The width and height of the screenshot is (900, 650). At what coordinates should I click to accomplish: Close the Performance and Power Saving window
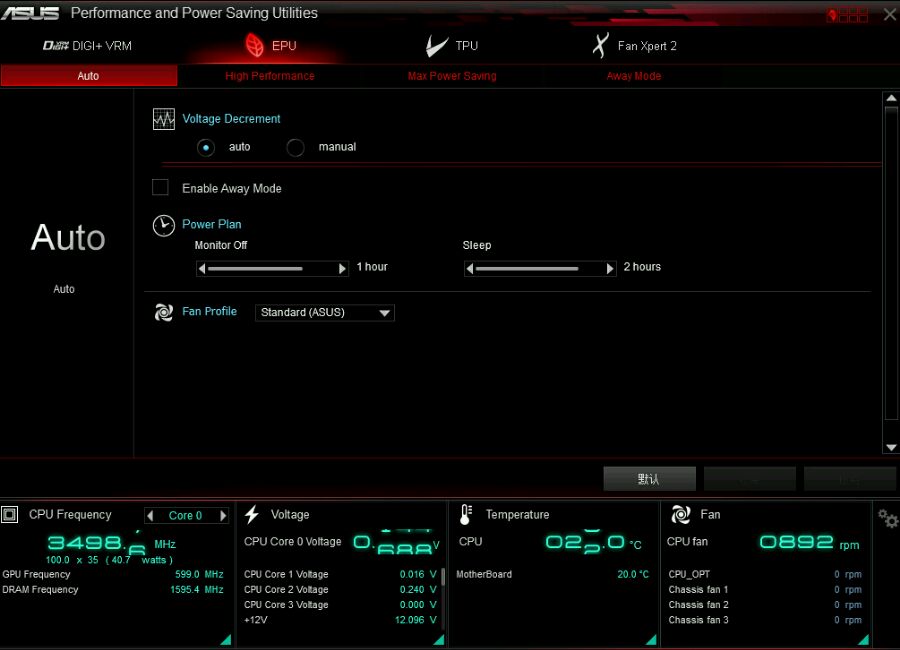[x=890, y=14]
